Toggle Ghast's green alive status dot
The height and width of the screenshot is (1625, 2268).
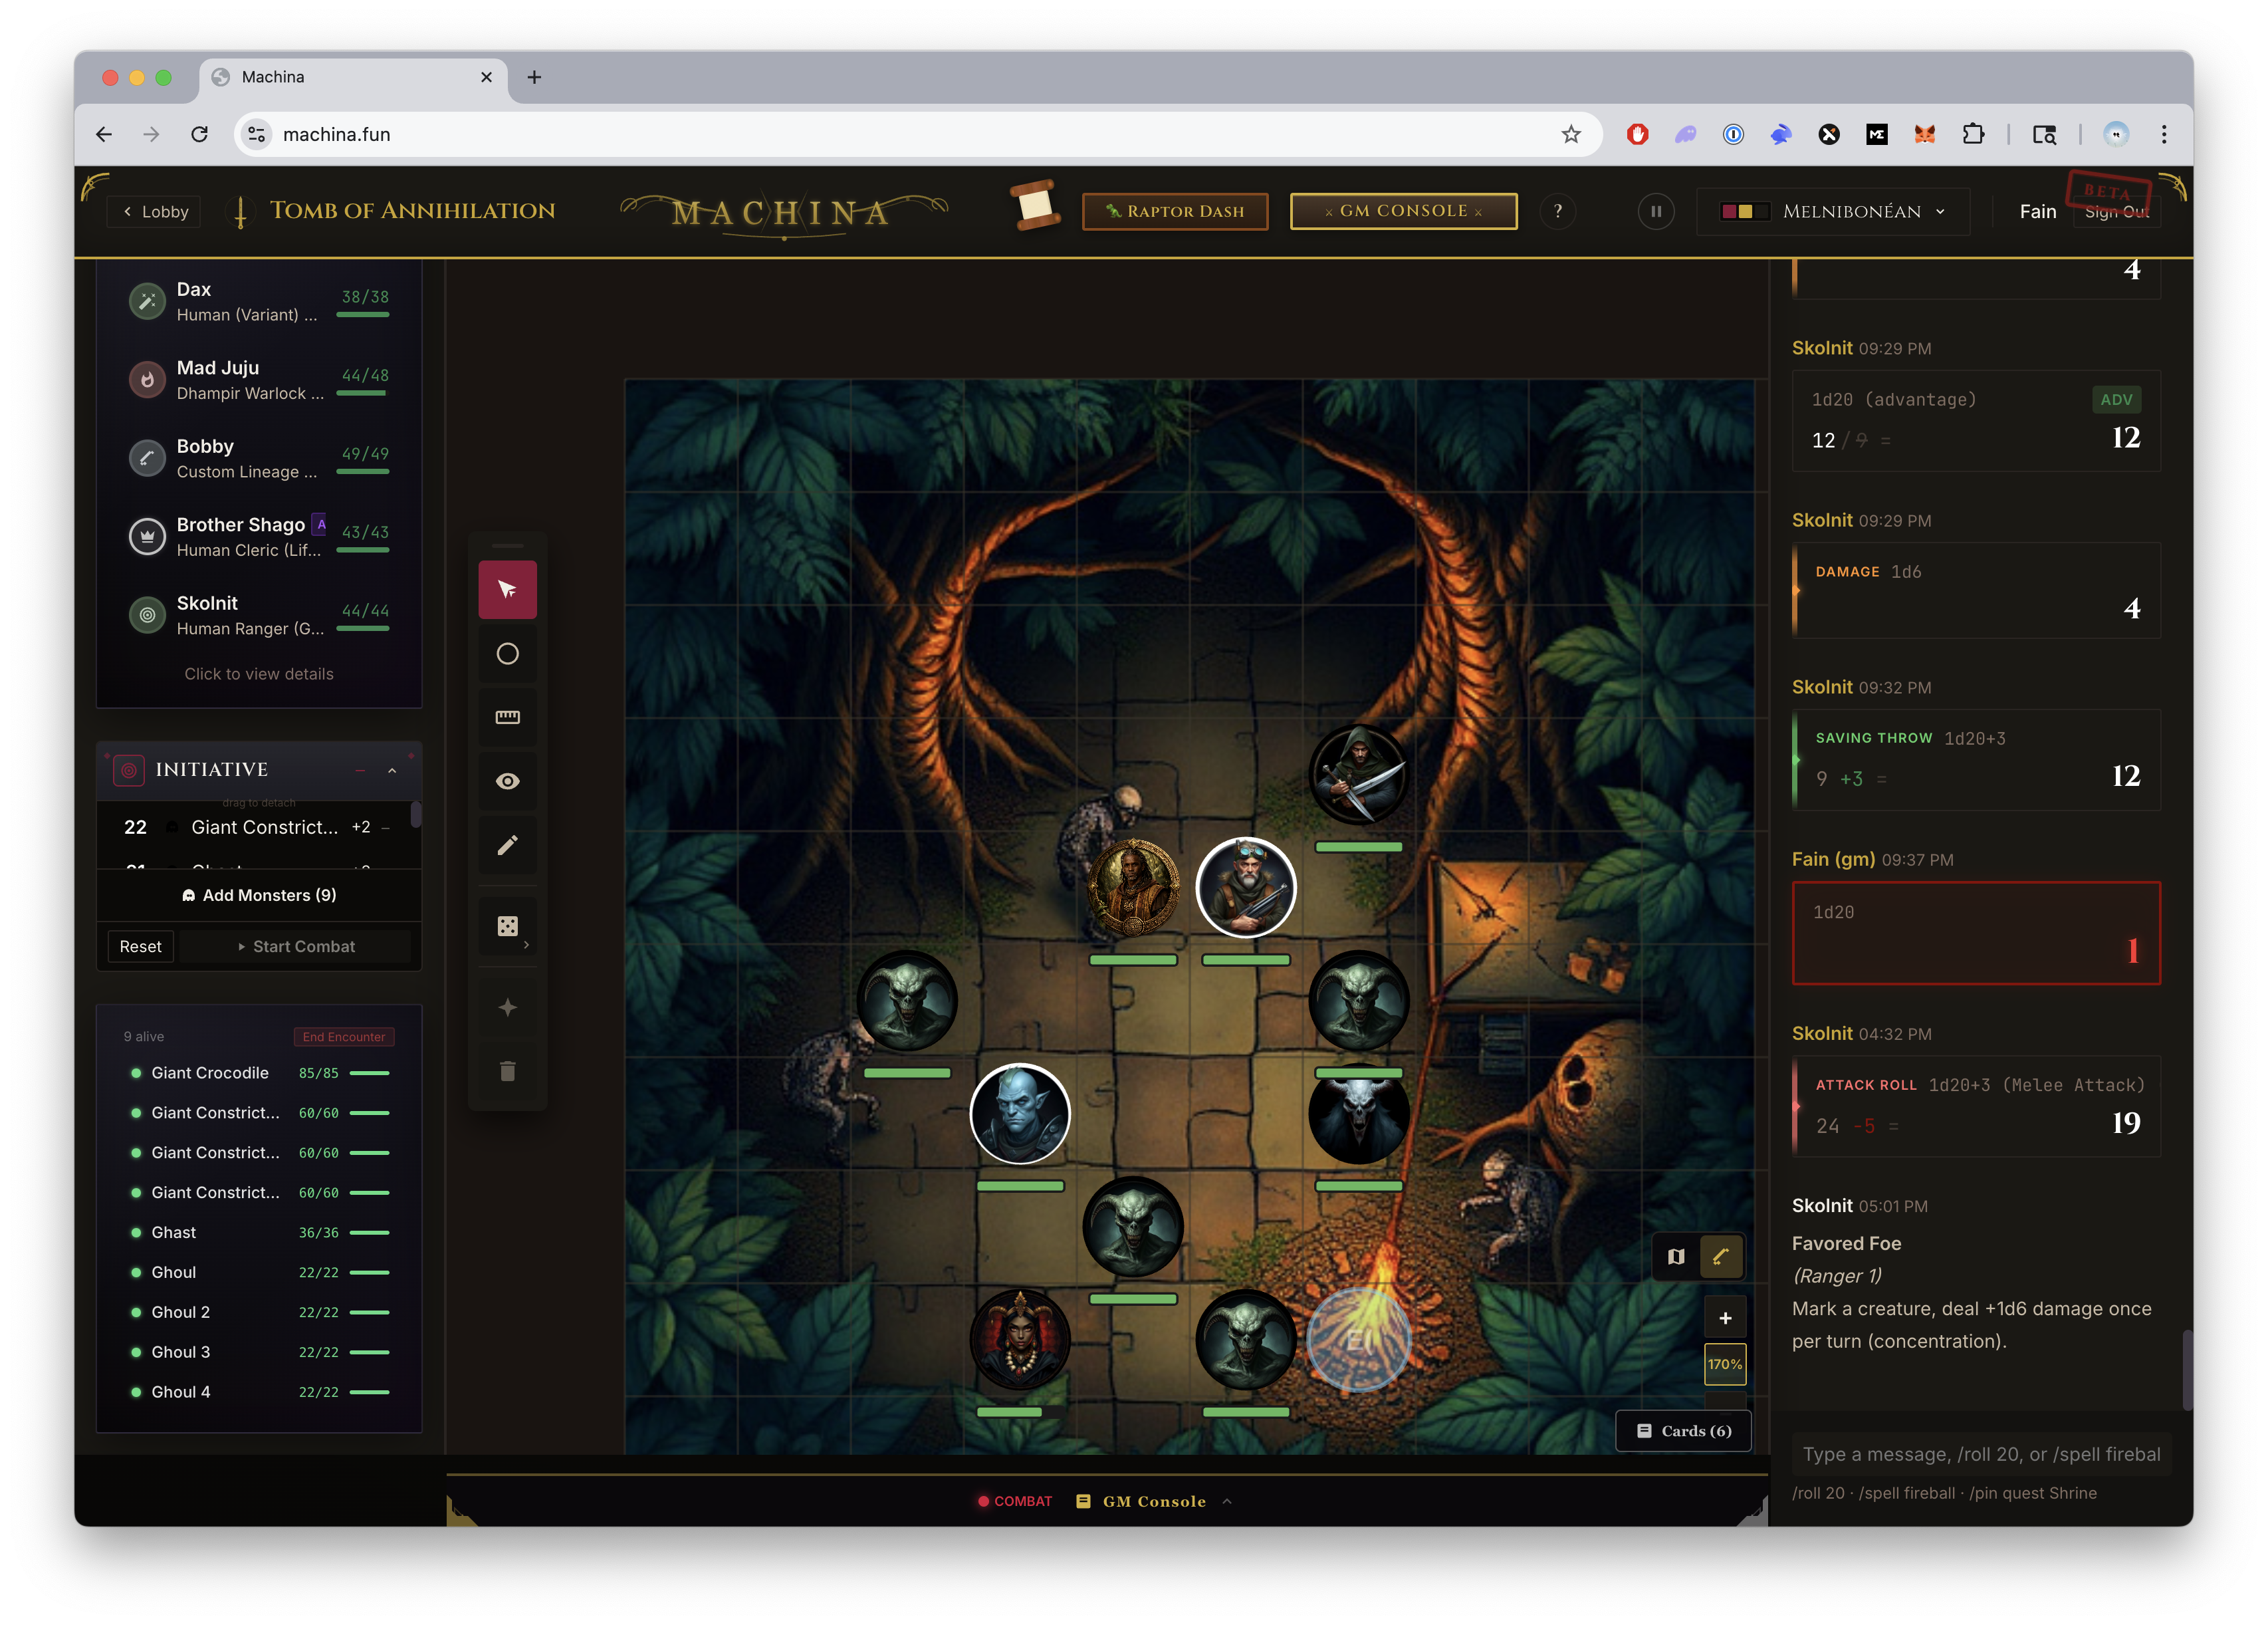(x=135, y=1232)
